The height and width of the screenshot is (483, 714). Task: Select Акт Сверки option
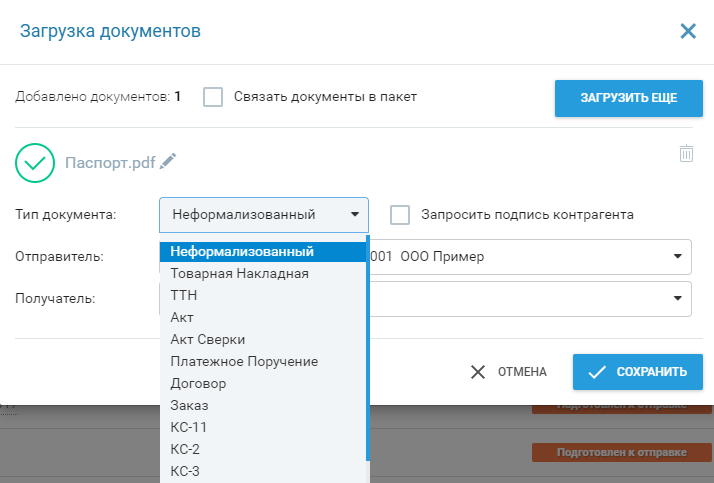207,339
